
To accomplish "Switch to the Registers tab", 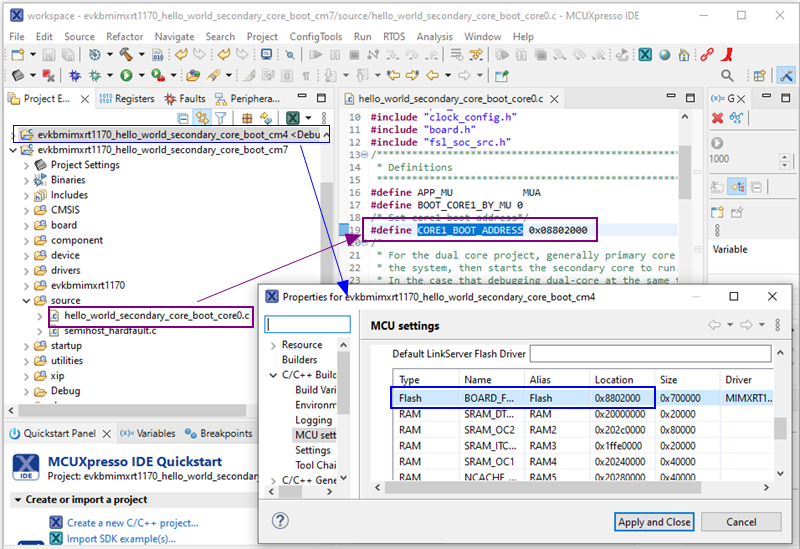I will tap(133, 99).
